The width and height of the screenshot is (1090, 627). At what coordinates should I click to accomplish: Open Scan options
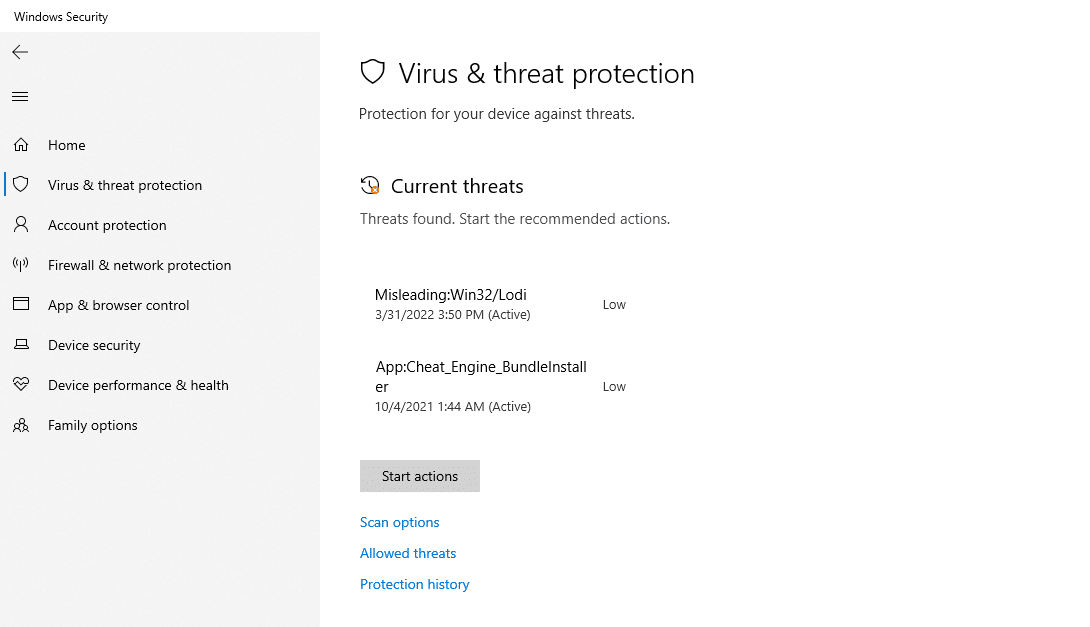pos(399,522)
